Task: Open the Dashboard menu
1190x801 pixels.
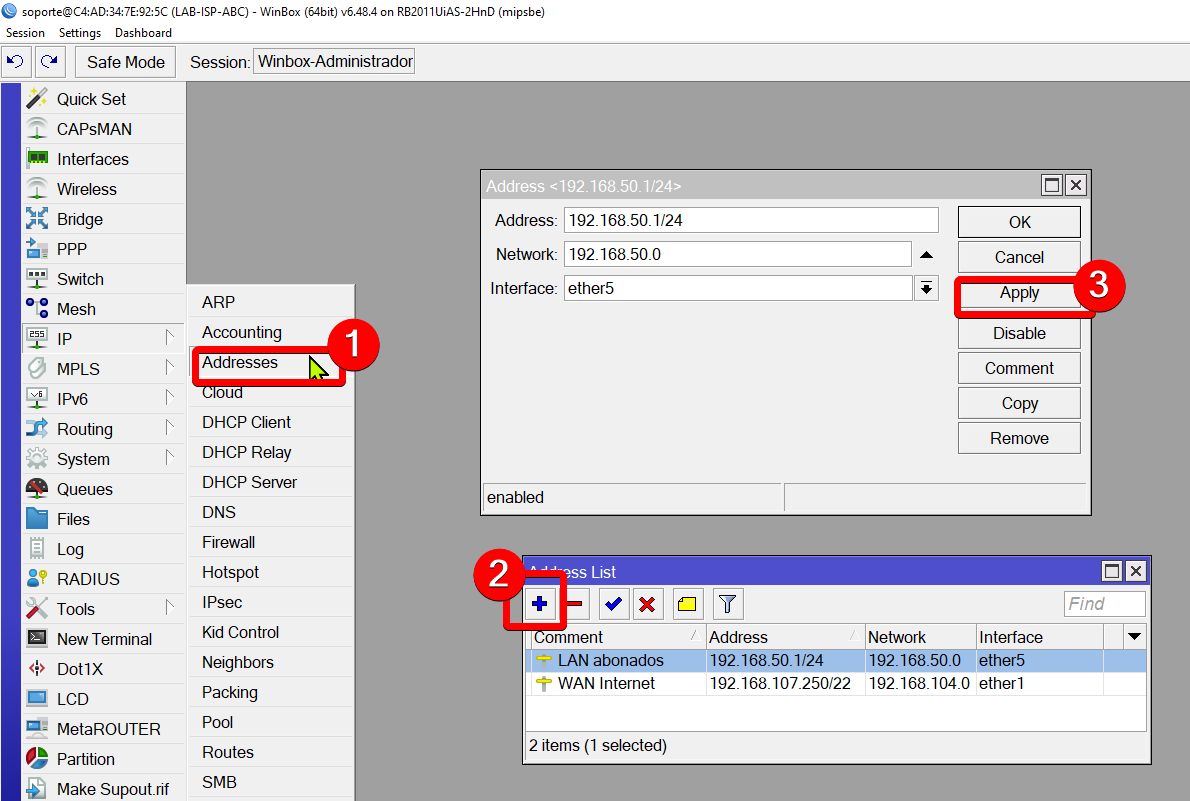Action: click(142, 32)
